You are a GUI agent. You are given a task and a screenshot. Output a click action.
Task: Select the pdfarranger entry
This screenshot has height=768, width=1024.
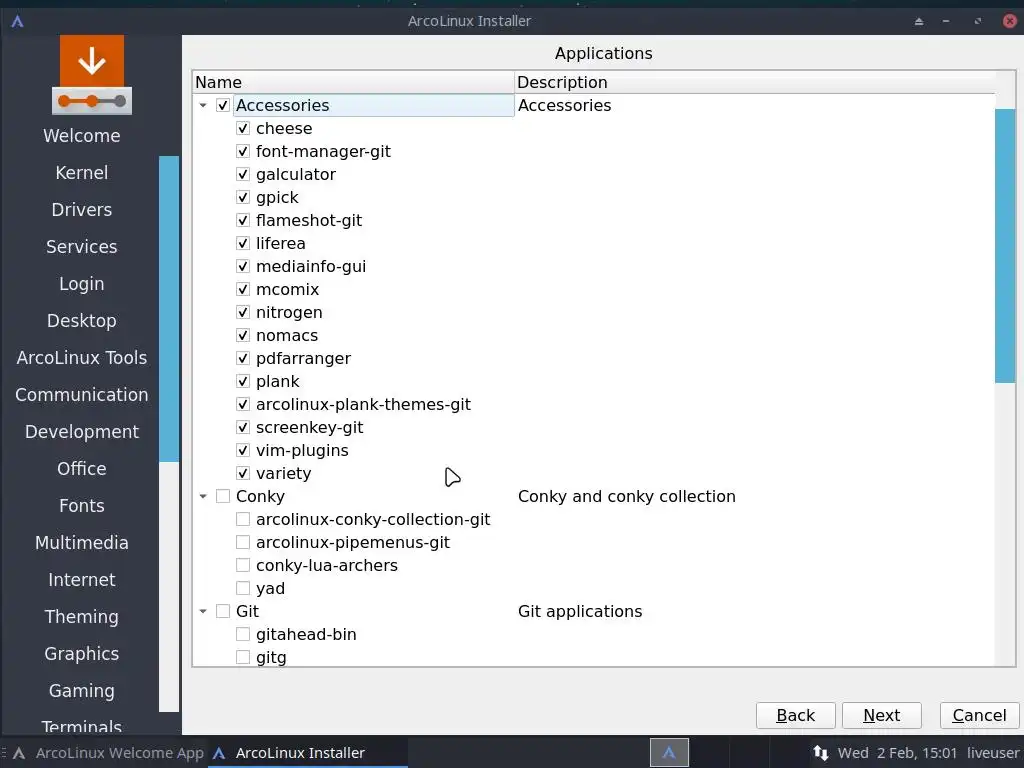(303, 359)
